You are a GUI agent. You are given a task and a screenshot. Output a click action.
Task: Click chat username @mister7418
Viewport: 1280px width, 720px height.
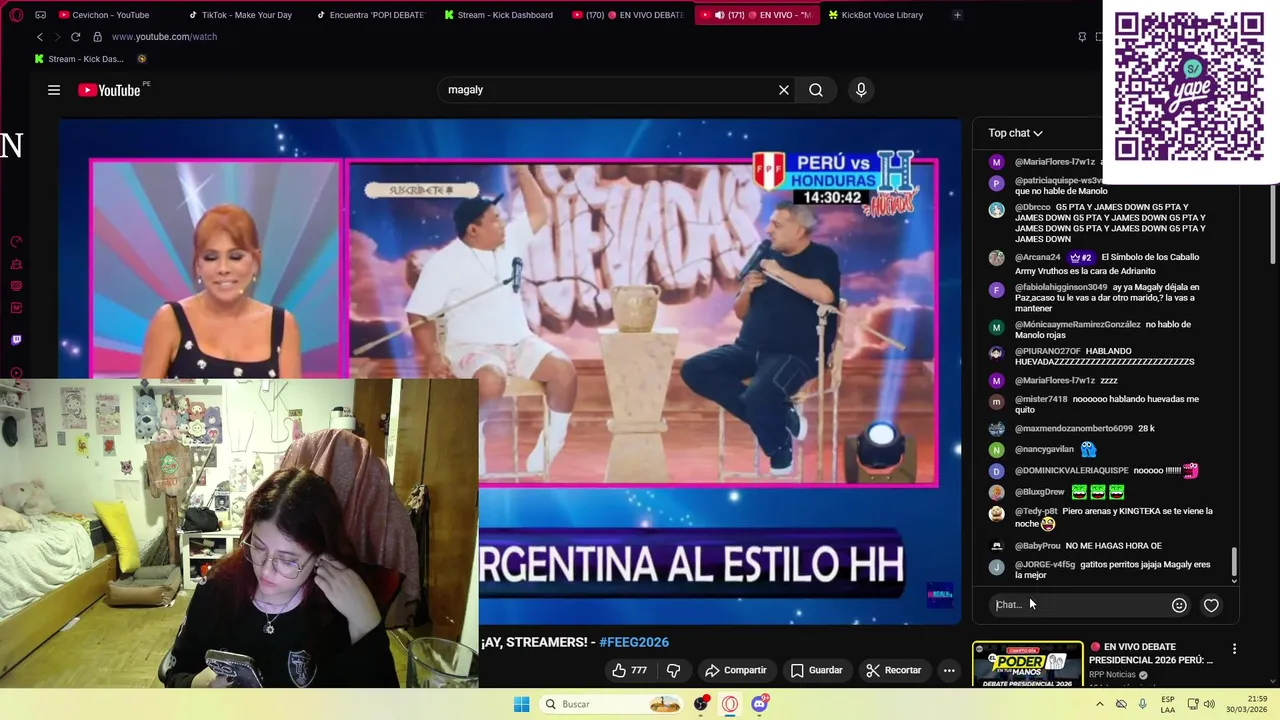point(1041,399)
